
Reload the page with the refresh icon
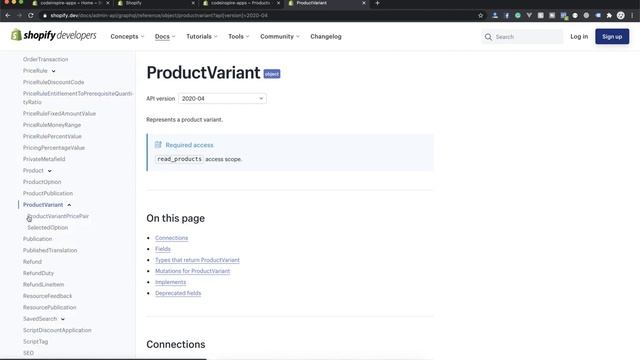click(x=31, y=16)
